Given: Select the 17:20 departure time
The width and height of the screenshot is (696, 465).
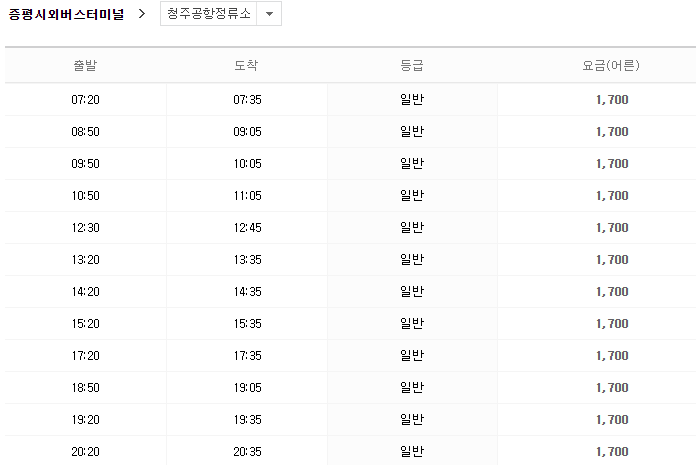Looking at the screenshot, I should 86,355.
